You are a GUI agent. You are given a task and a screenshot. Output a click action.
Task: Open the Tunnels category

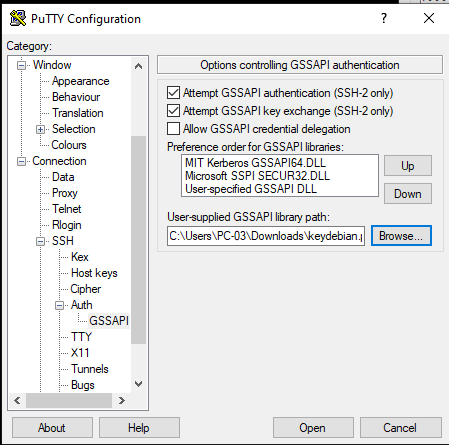tap(90, 369)
